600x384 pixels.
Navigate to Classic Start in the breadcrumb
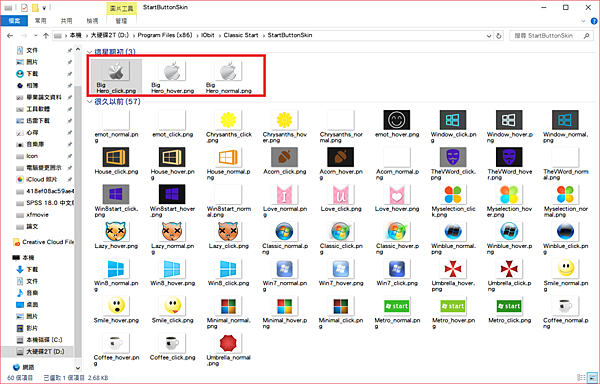[x=241, y=35]
